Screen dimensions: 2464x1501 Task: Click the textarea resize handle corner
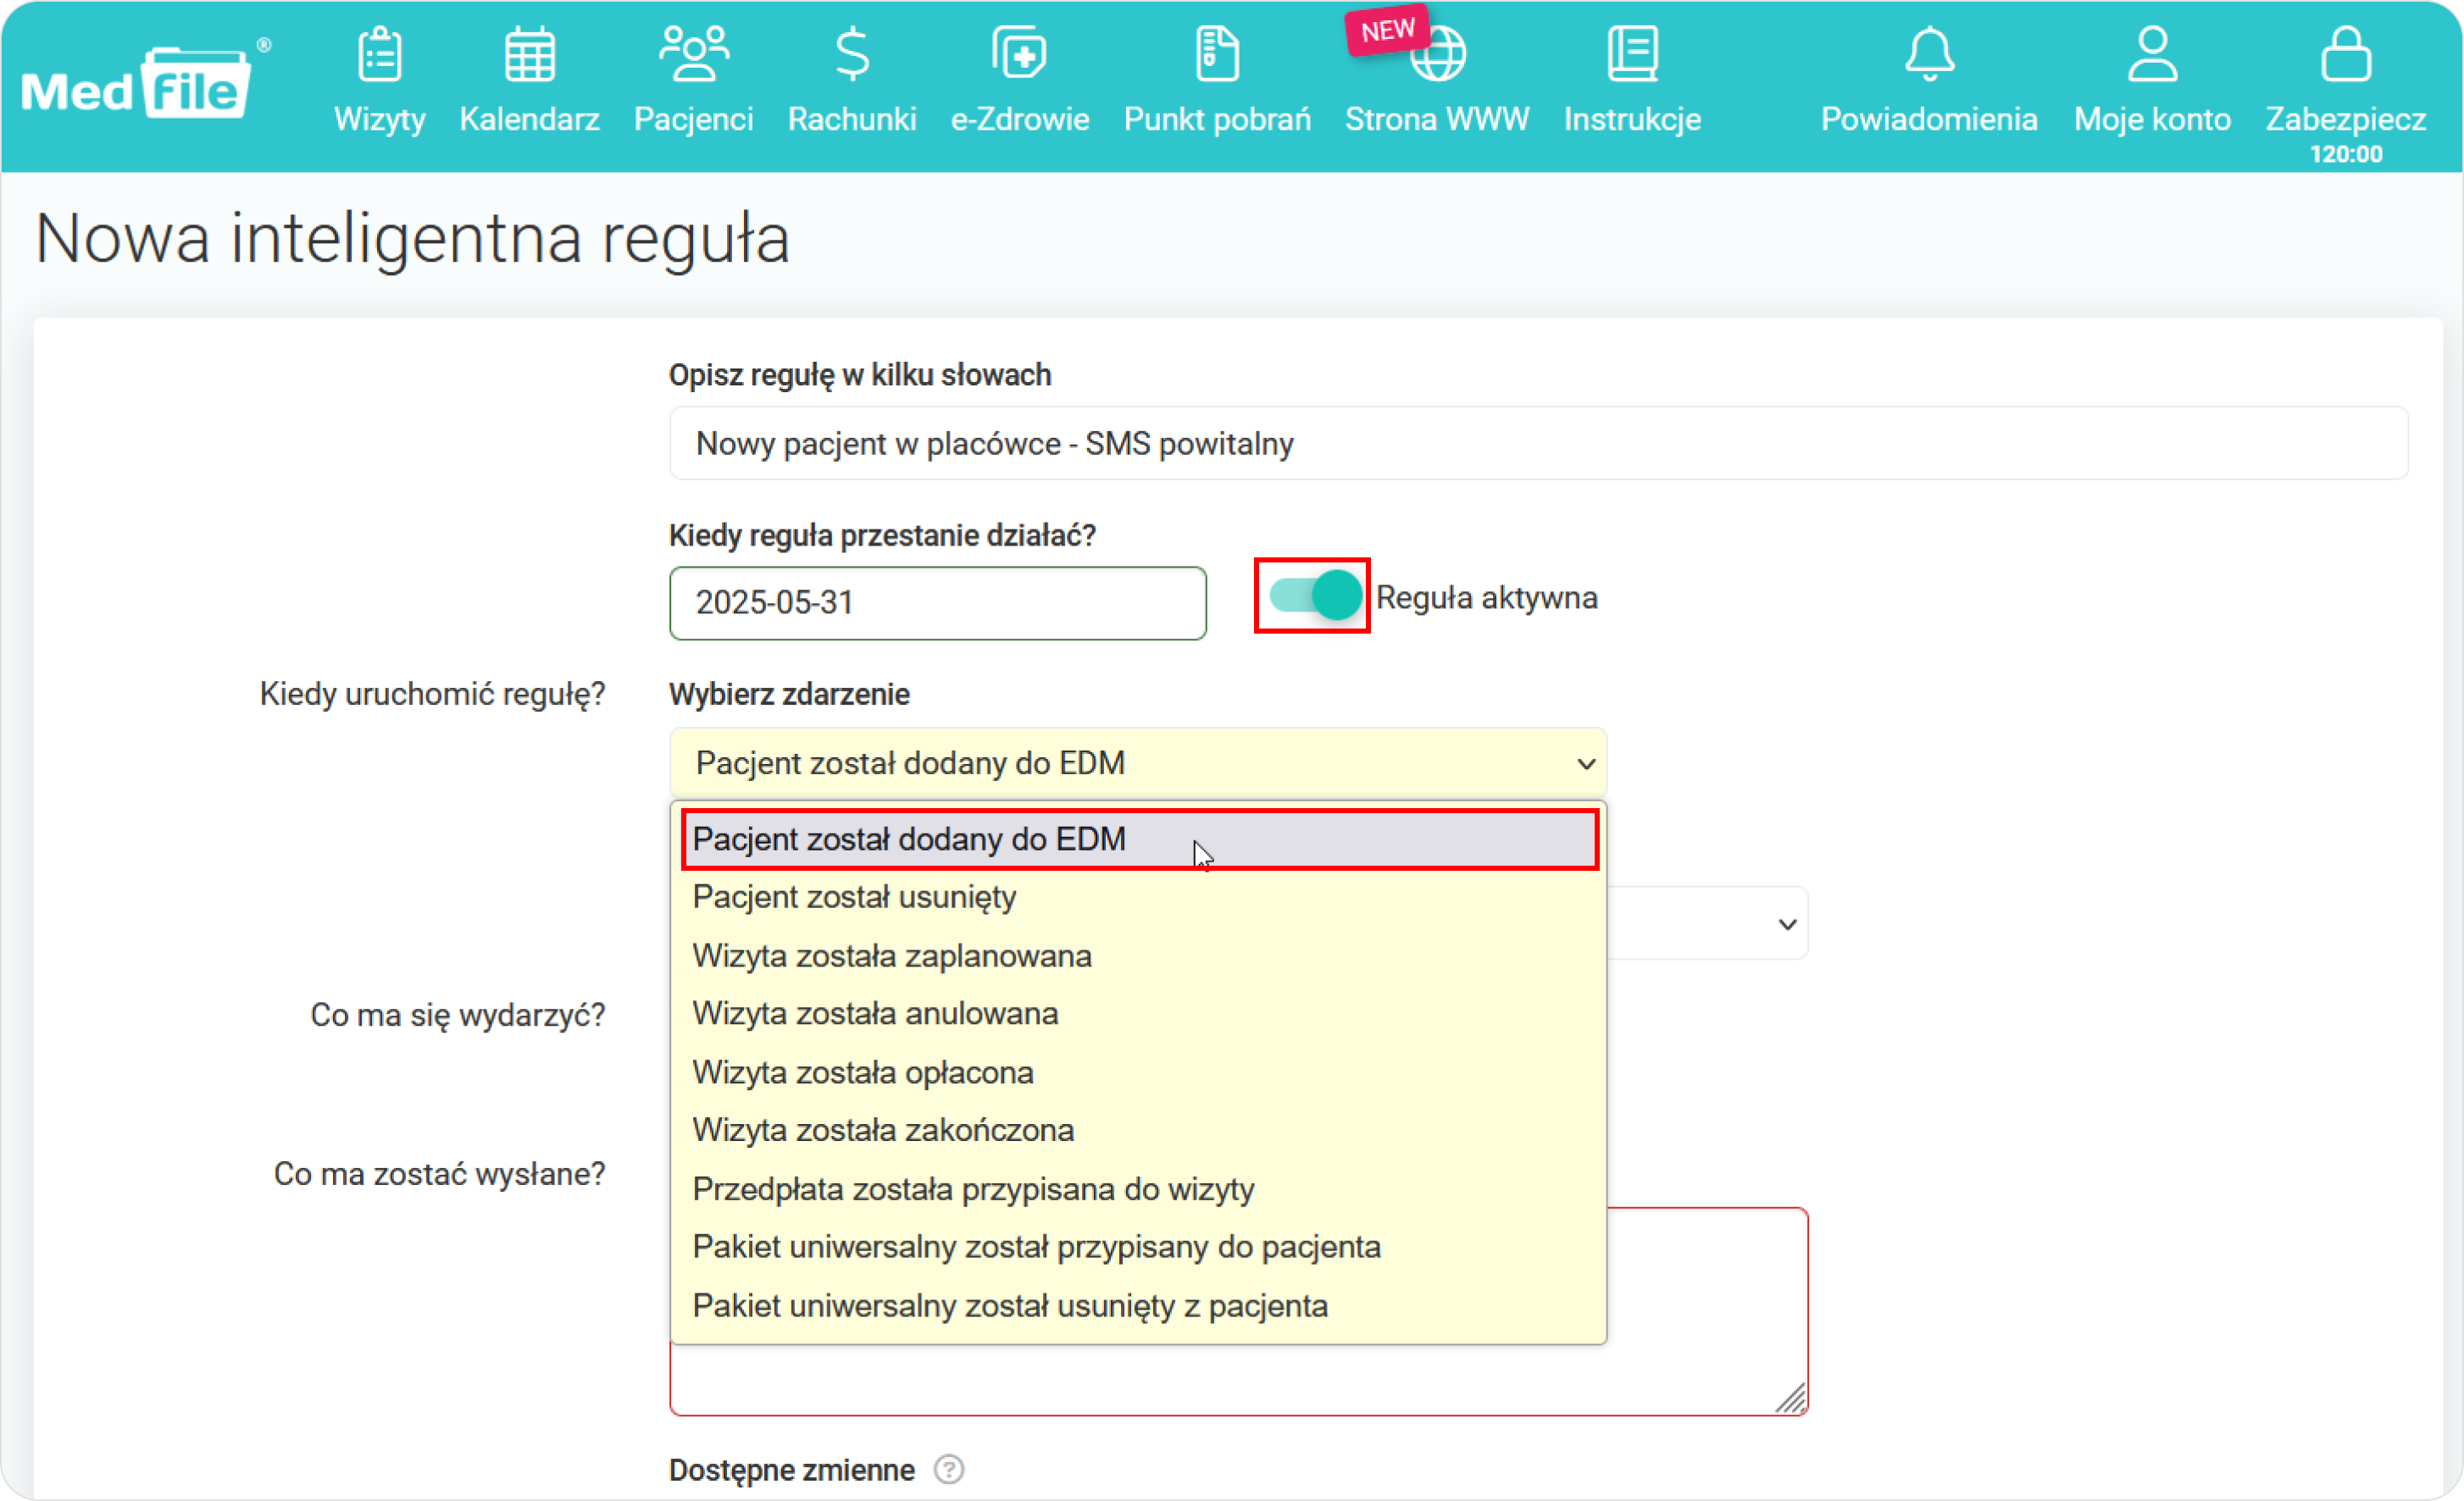pyautogui.click(x=1791, y=1398)
